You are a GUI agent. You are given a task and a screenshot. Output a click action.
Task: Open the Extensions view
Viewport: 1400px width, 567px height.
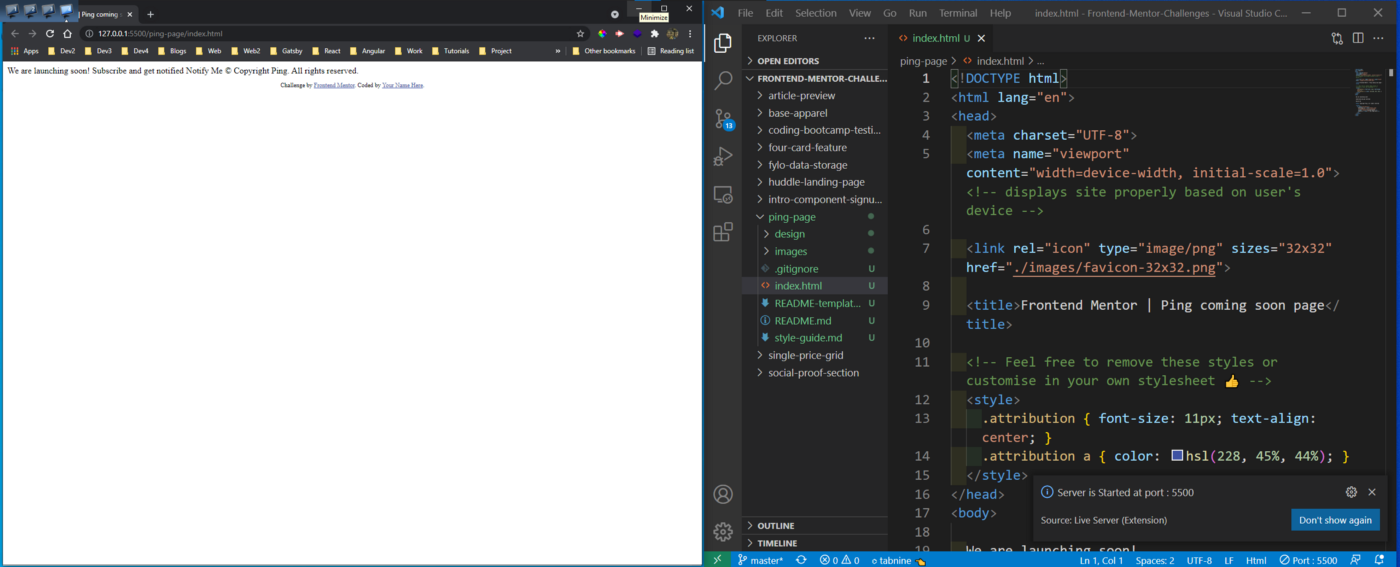click(723, 233)
